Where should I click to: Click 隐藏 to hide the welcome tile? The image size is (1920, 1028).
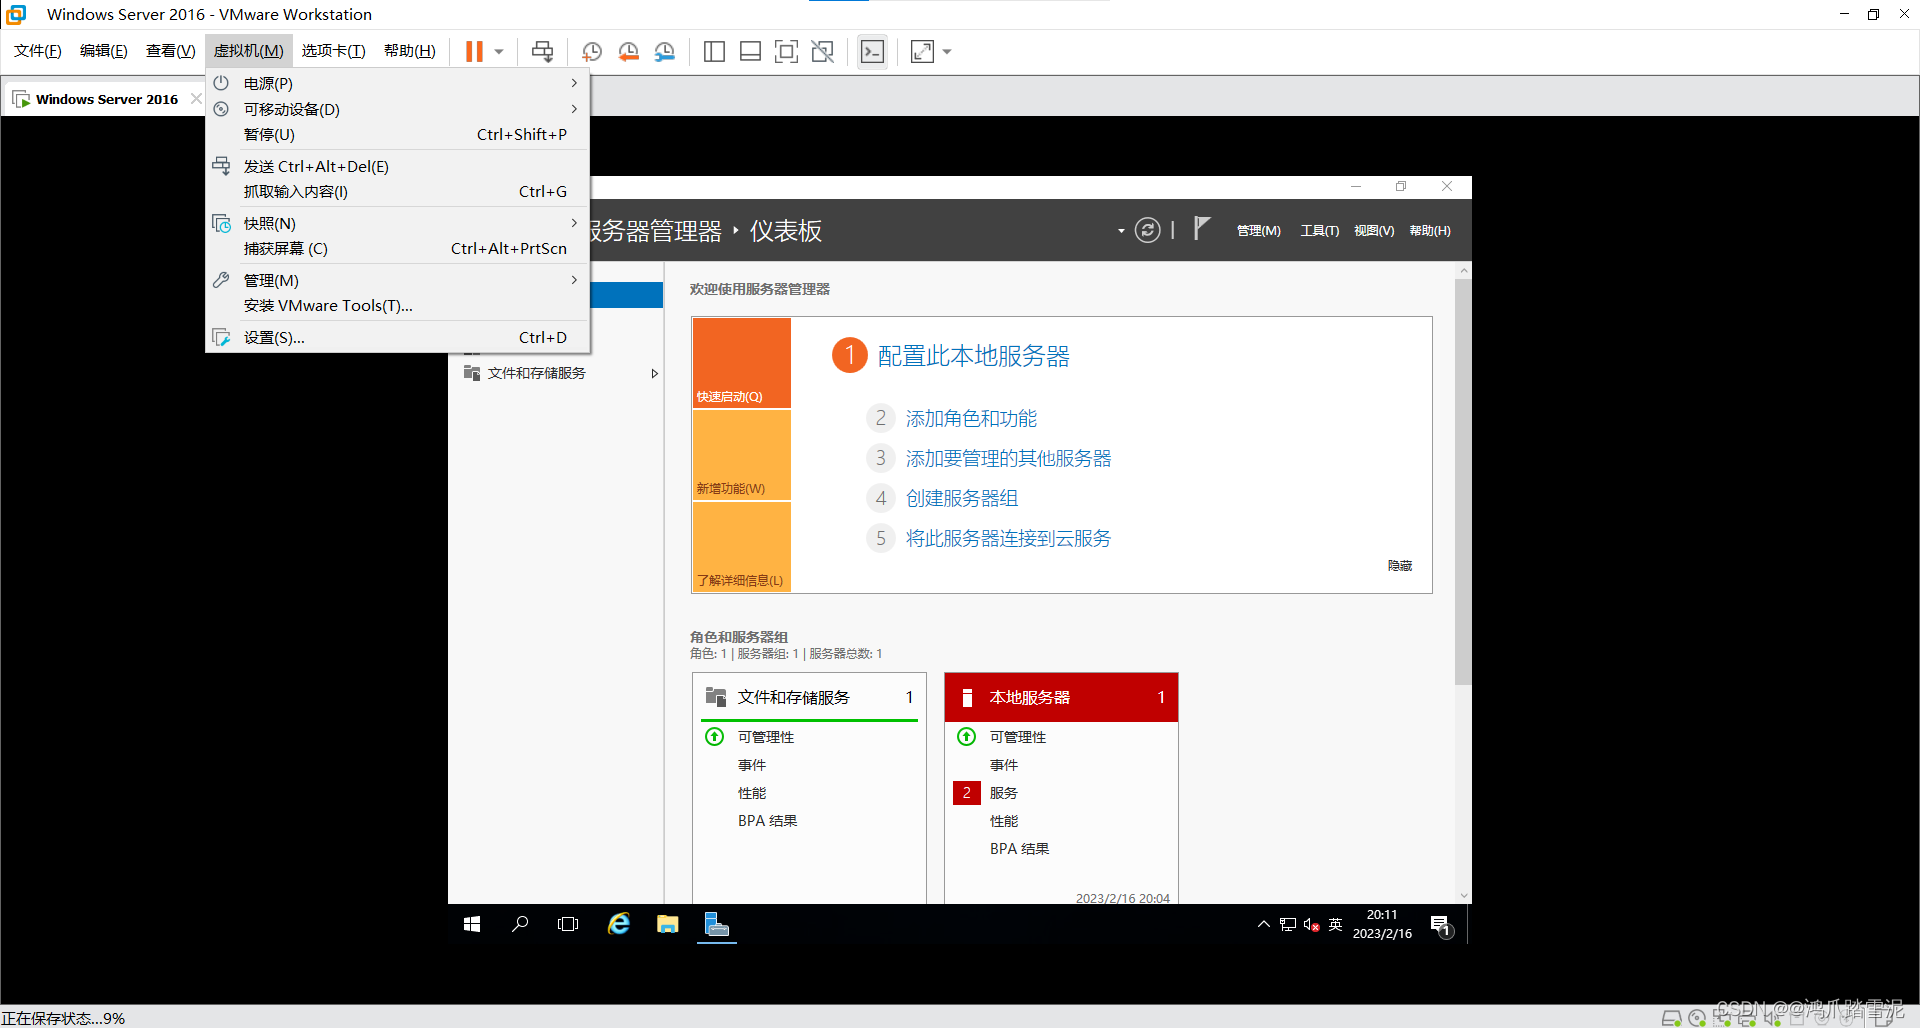click(1400, 566)
